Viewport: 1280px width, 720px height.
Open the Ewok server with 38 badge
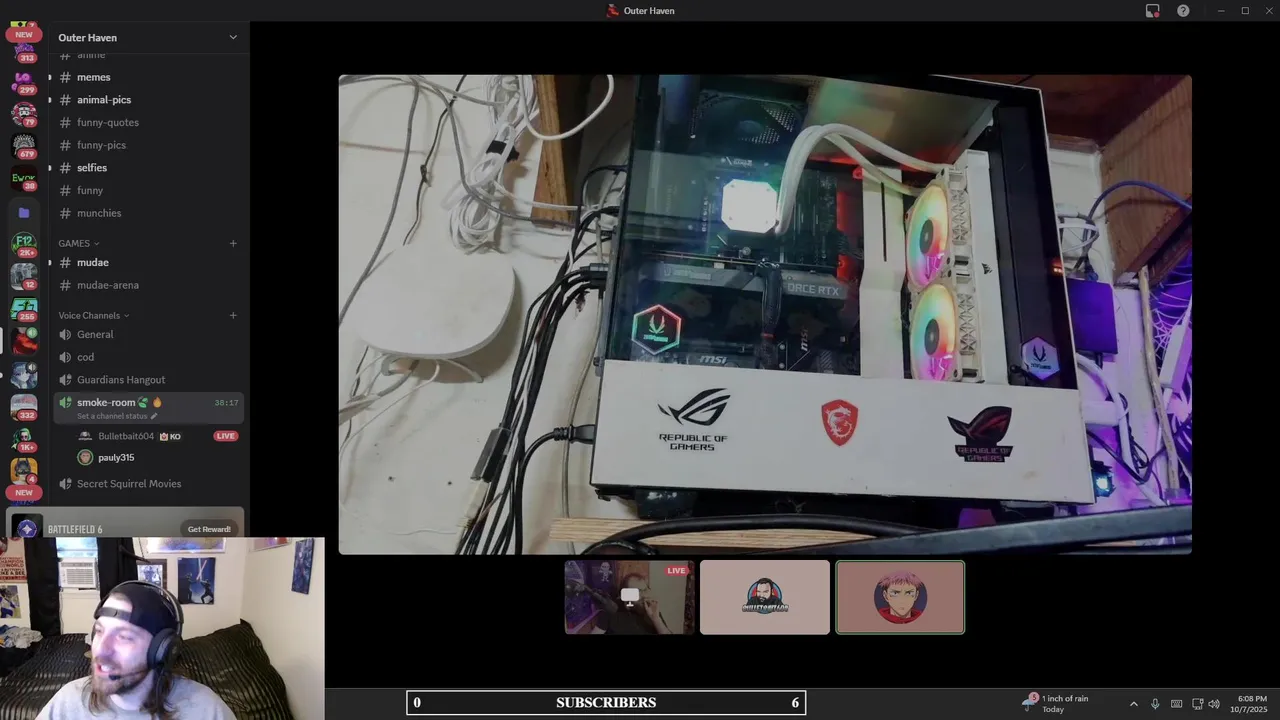tap(24, 179)
